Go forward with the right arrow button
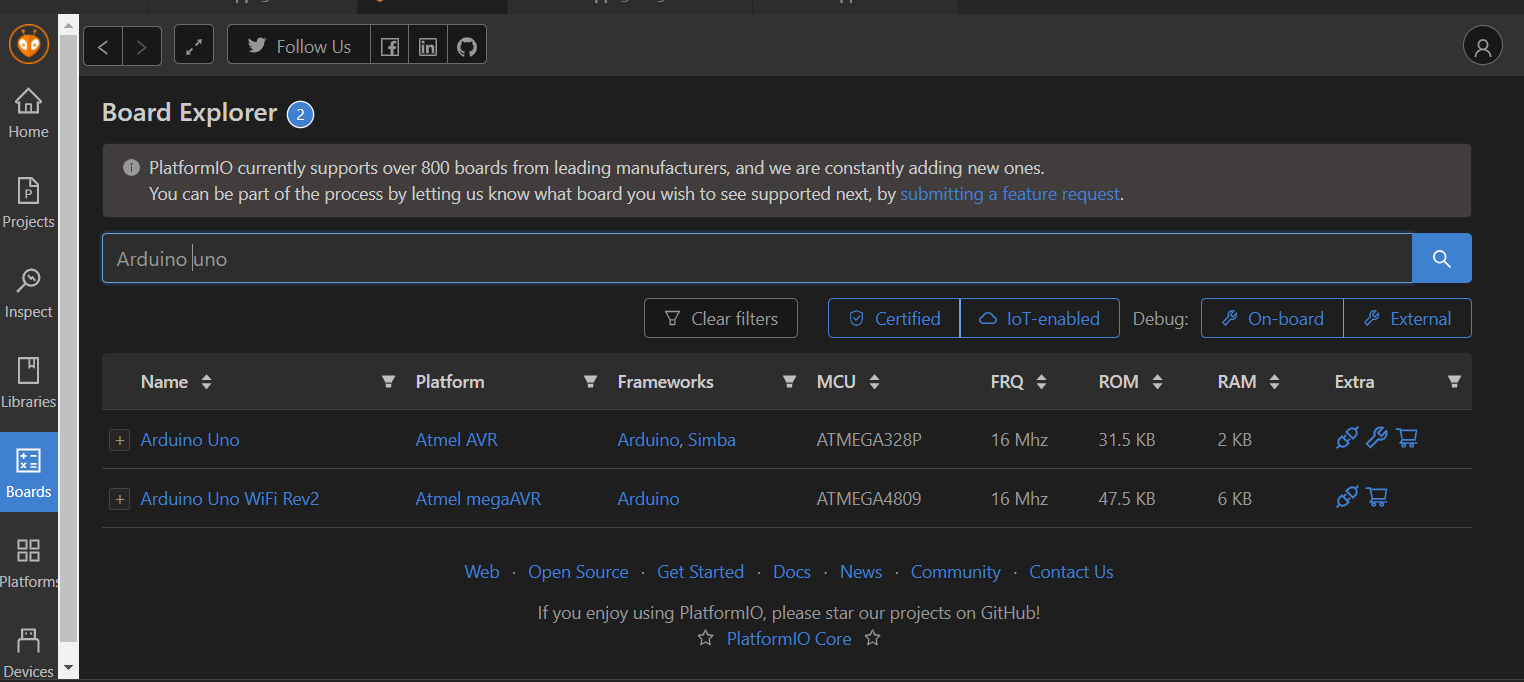This screenshot has width=1524, height=682. 142,46
